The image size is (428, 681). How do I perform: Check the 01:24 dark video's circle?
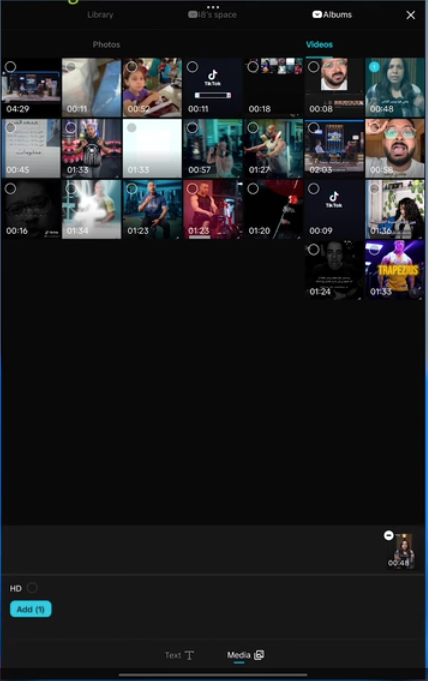(313, 249)
